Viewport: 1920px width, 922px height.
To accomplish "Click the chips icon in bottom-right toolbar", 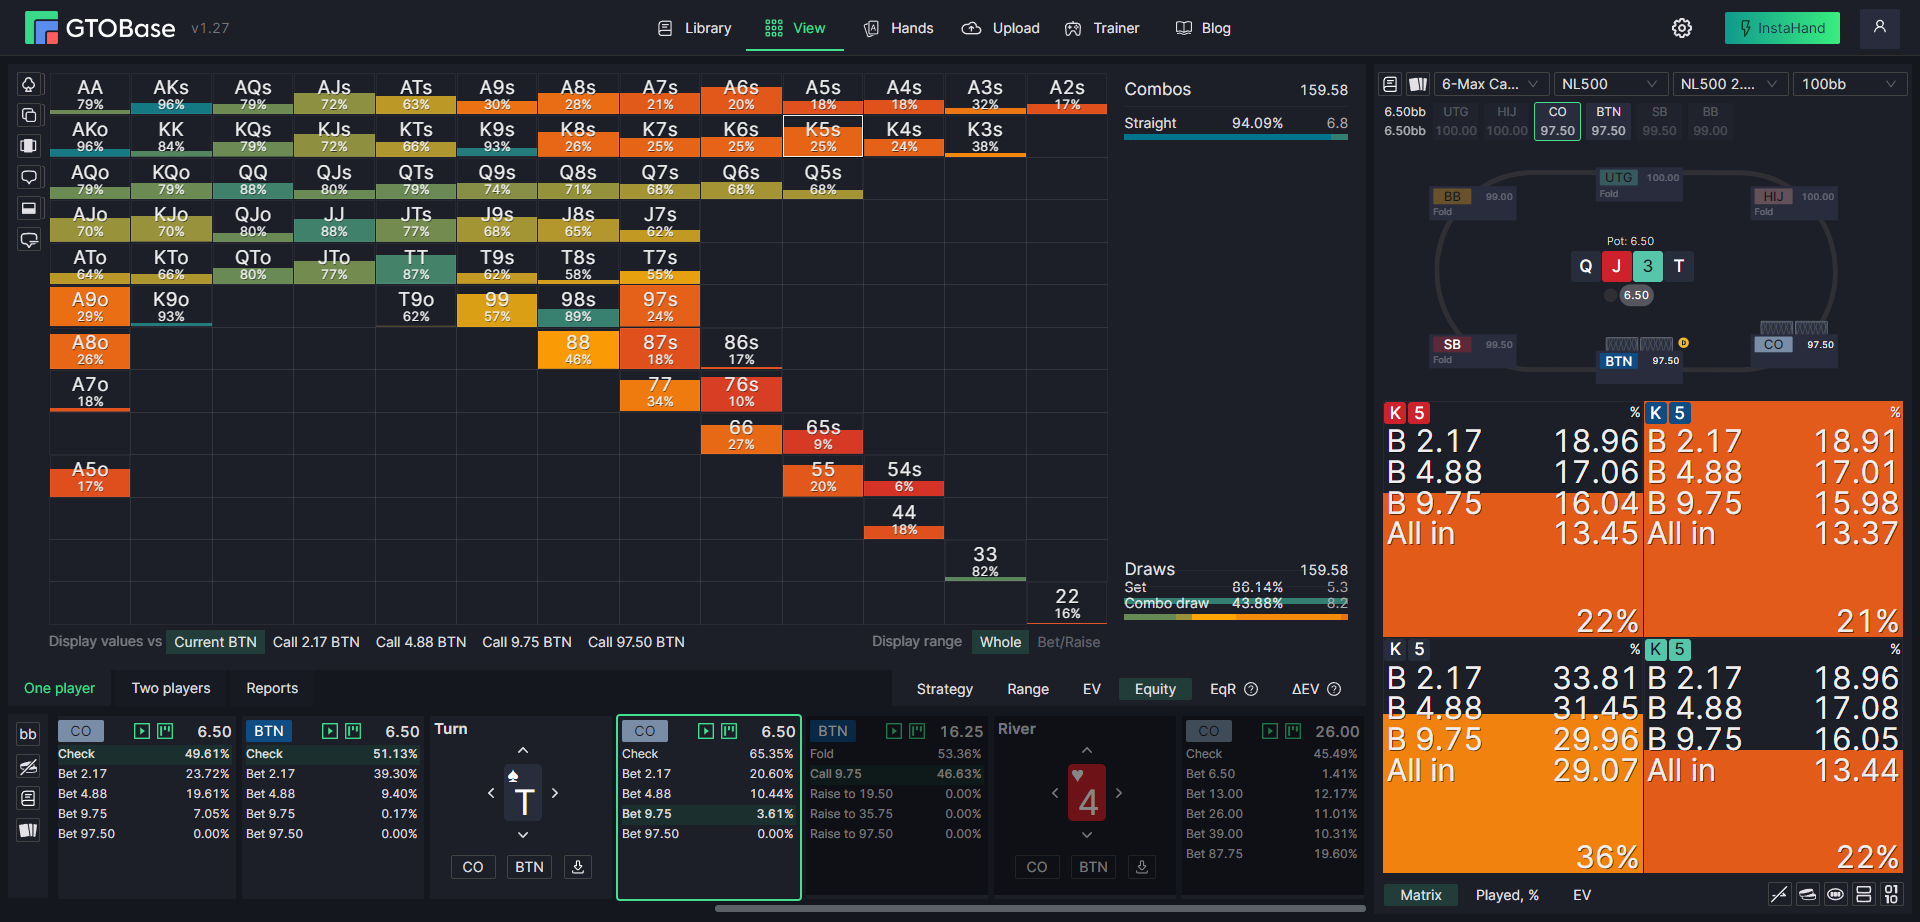I will pyautogui.click(x=1807, y=895).
